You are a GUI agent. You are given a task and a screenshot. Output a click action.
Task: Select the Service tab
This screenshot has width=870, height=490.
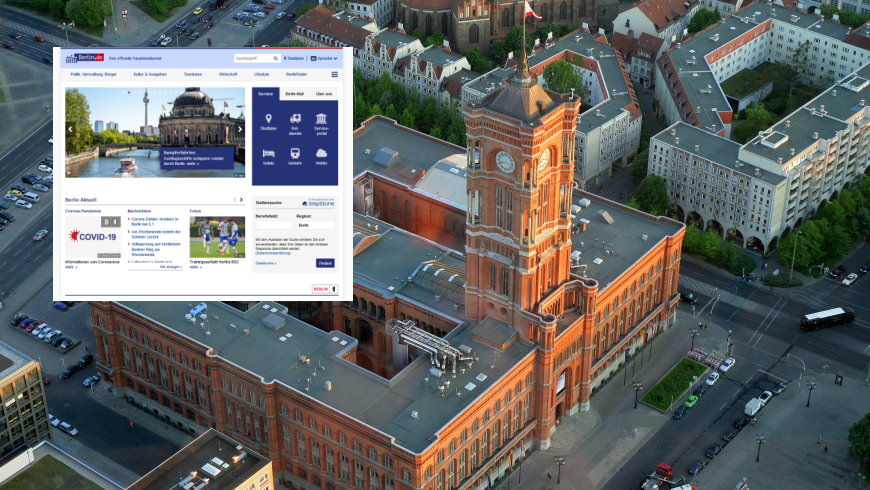266,94
